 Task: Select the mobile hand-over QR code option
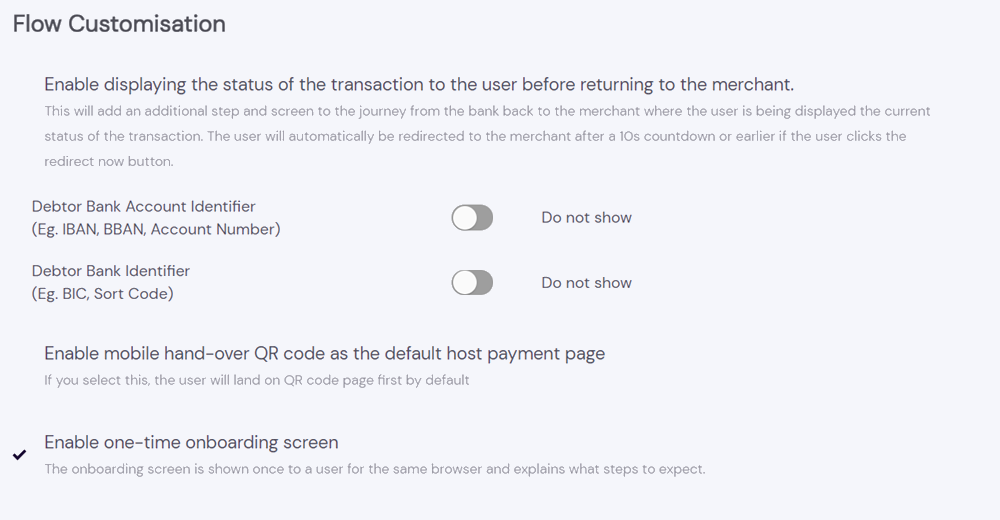[324, 353]
